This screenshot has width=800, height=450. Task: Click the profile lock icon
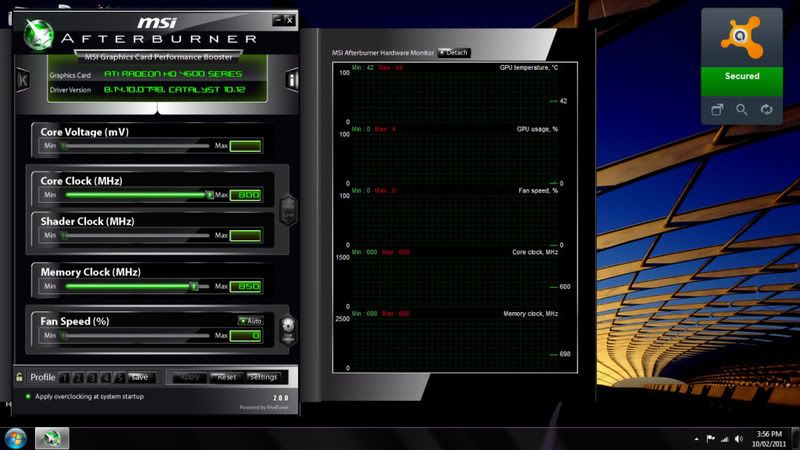[19, 377]
